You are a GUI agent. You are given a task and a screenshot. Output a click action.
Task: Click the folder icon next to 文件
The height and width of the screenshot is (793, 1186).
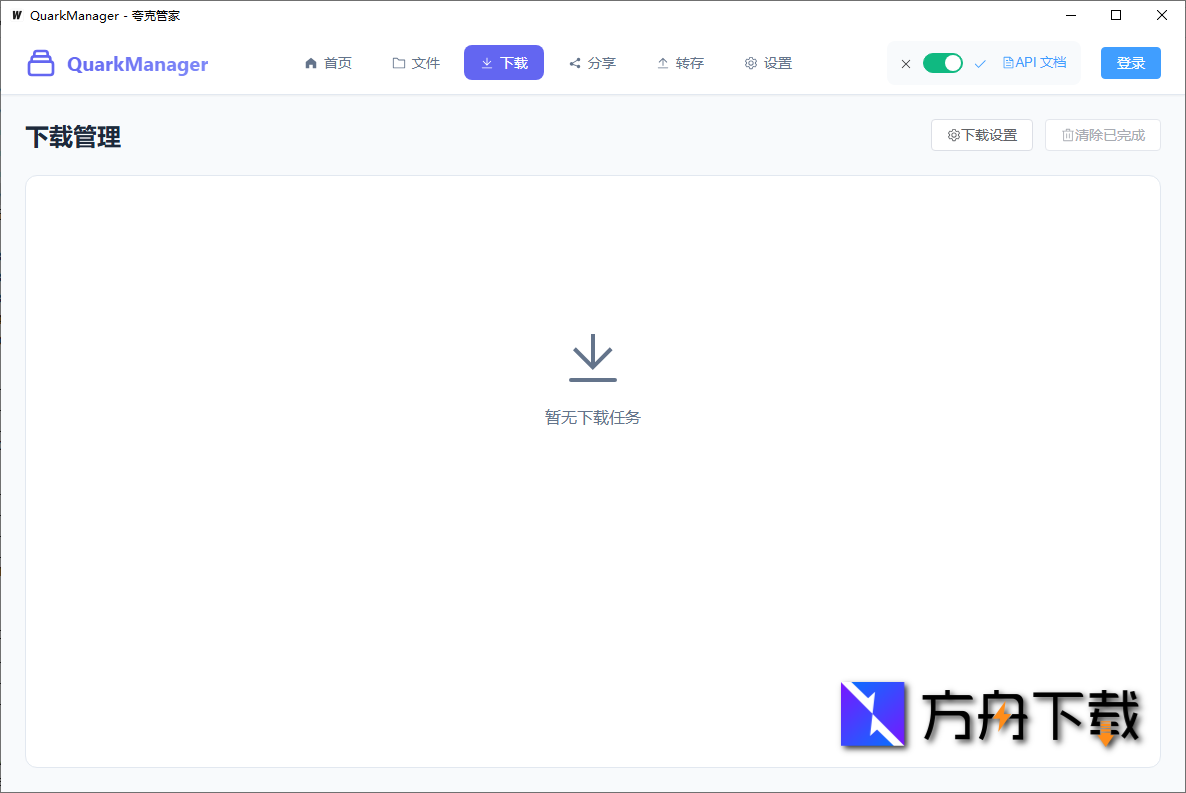[x=397, y=62]
